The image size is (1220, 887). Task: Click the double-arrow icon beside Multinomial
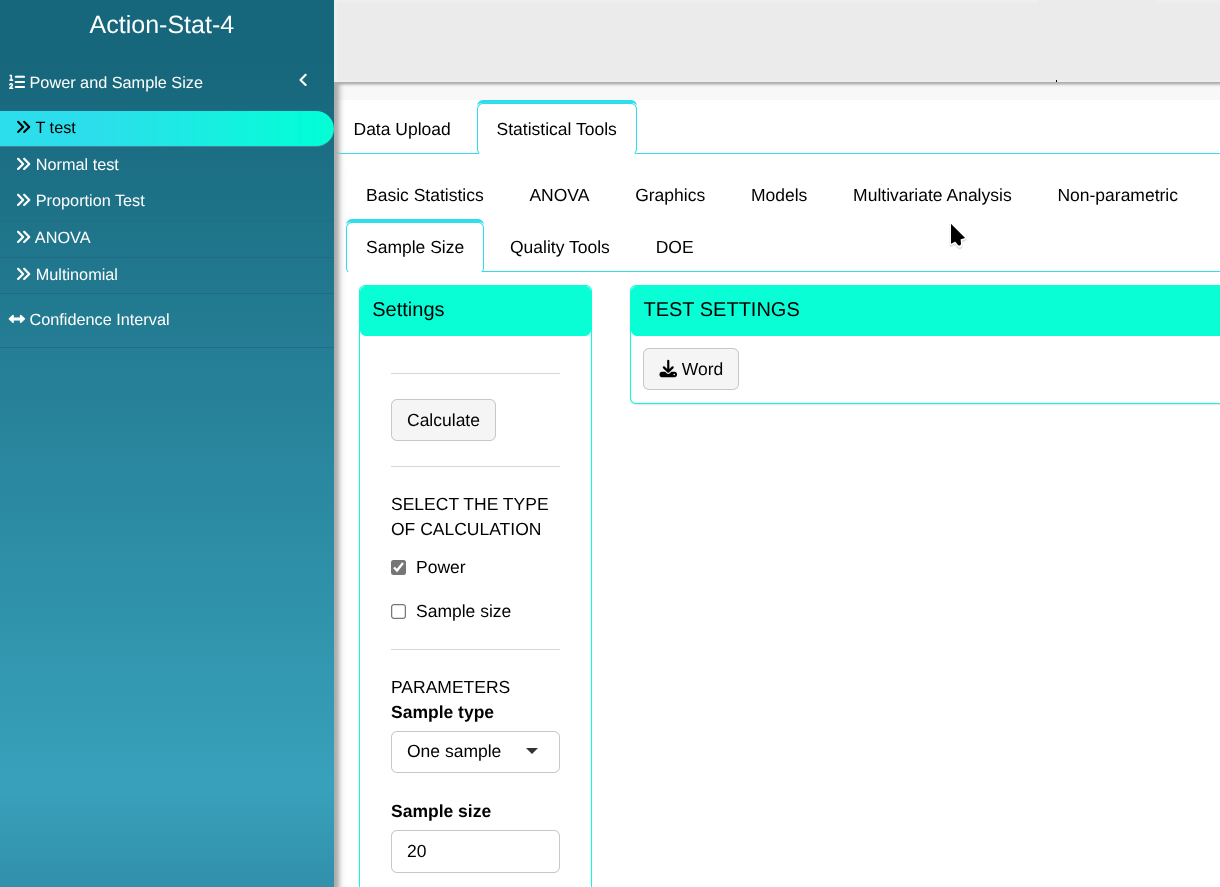23,274
